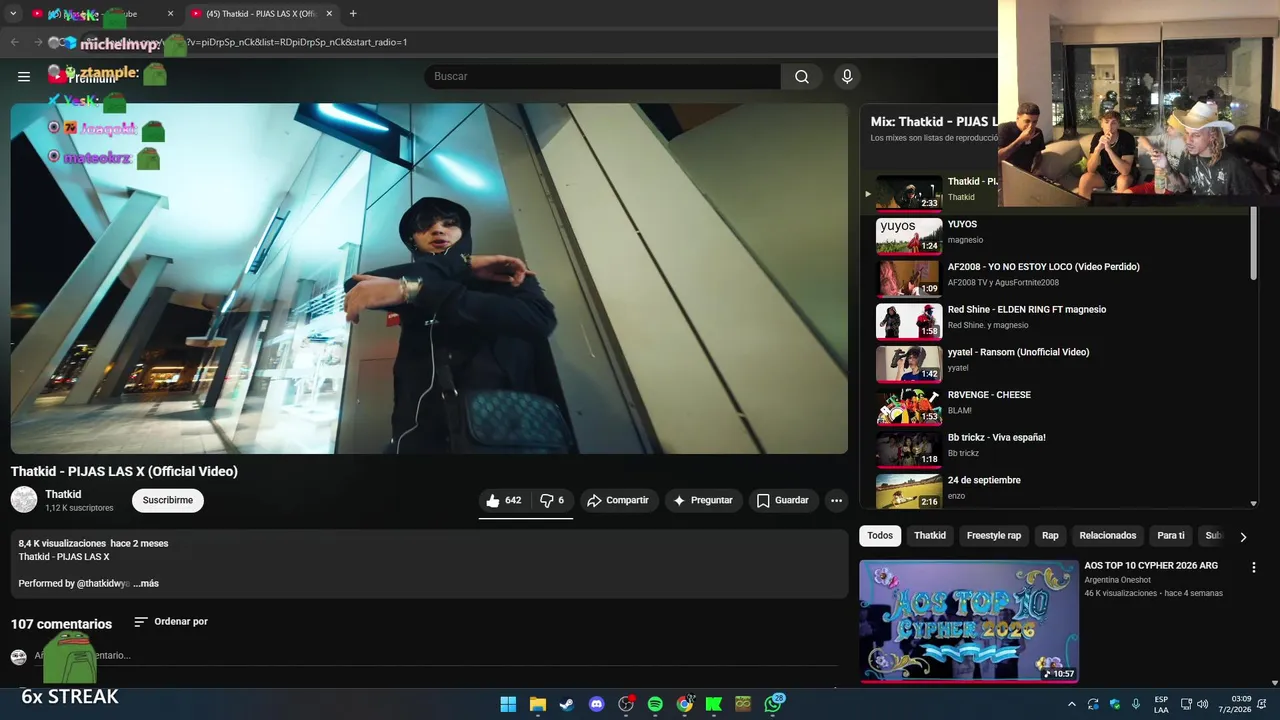This screenshot has width=1280, height=720.
Task: Select the Thatkid filter chip
Action: pyautogui.click(x=929, y=536)
